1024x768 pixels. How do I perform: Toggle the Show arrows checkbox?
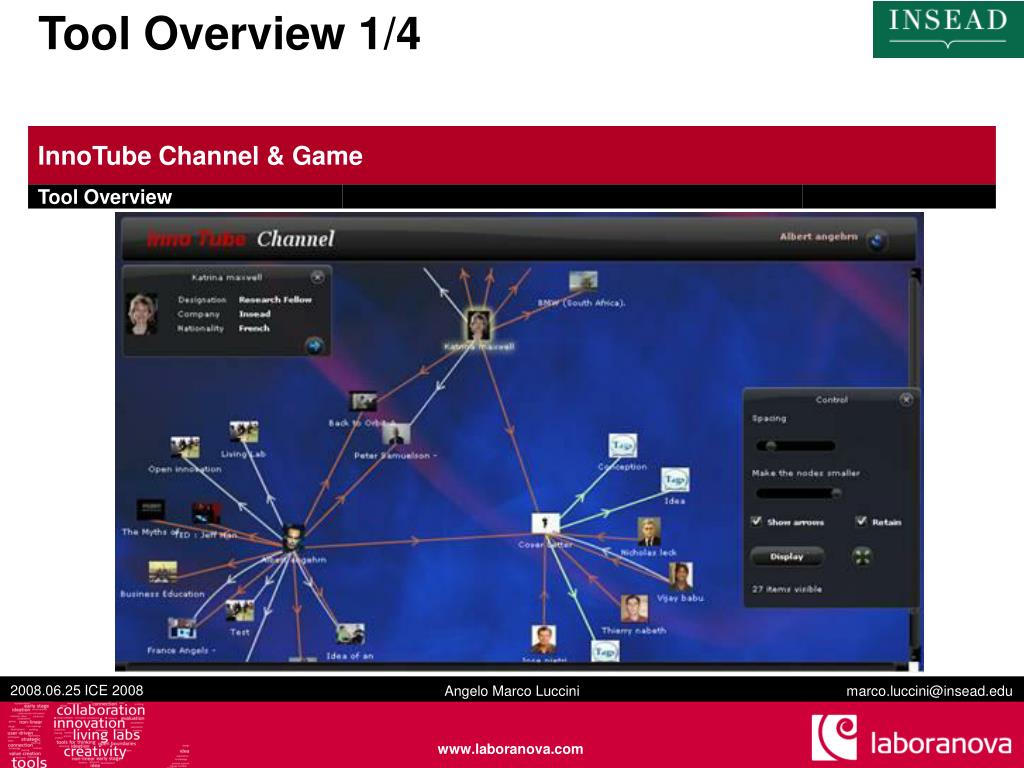coord(756,521)
